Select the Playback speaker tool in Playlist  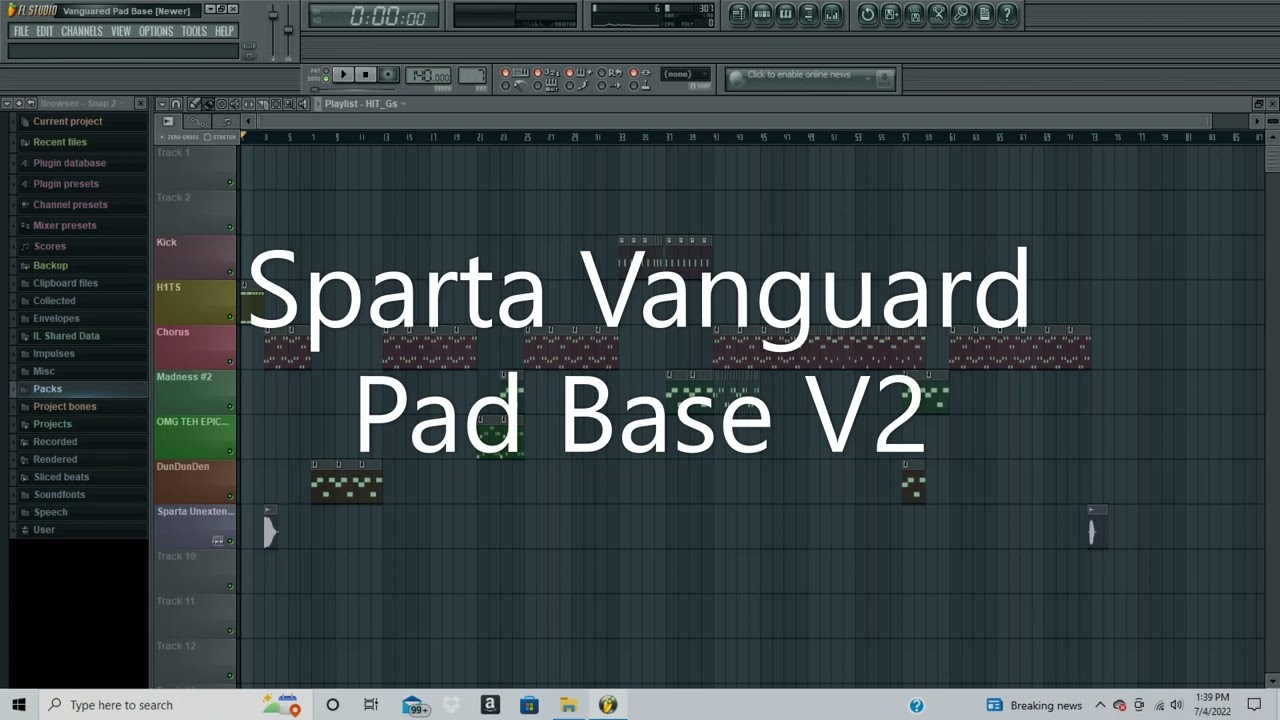click(x=303, y=104)
